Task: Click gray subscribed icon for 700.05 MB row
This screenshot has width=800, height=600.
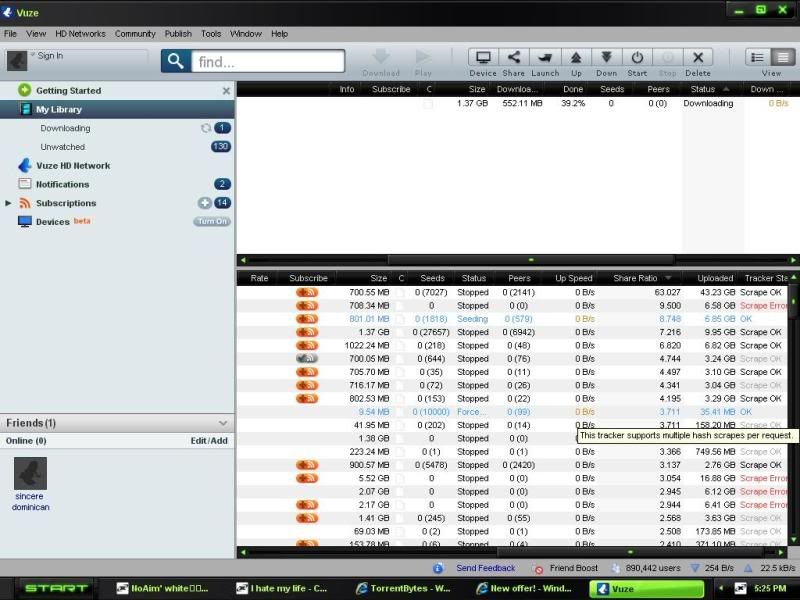Action: 307,359
